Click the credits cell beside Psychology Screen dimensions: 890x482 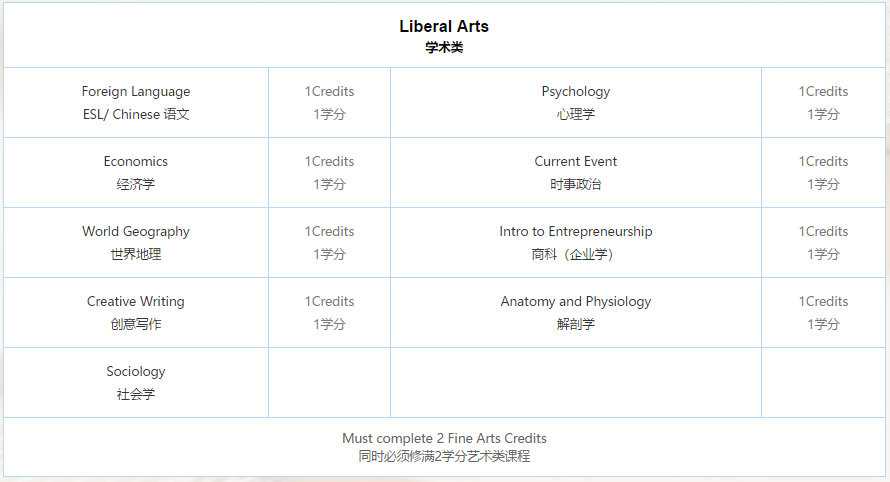tap(823, 102)
